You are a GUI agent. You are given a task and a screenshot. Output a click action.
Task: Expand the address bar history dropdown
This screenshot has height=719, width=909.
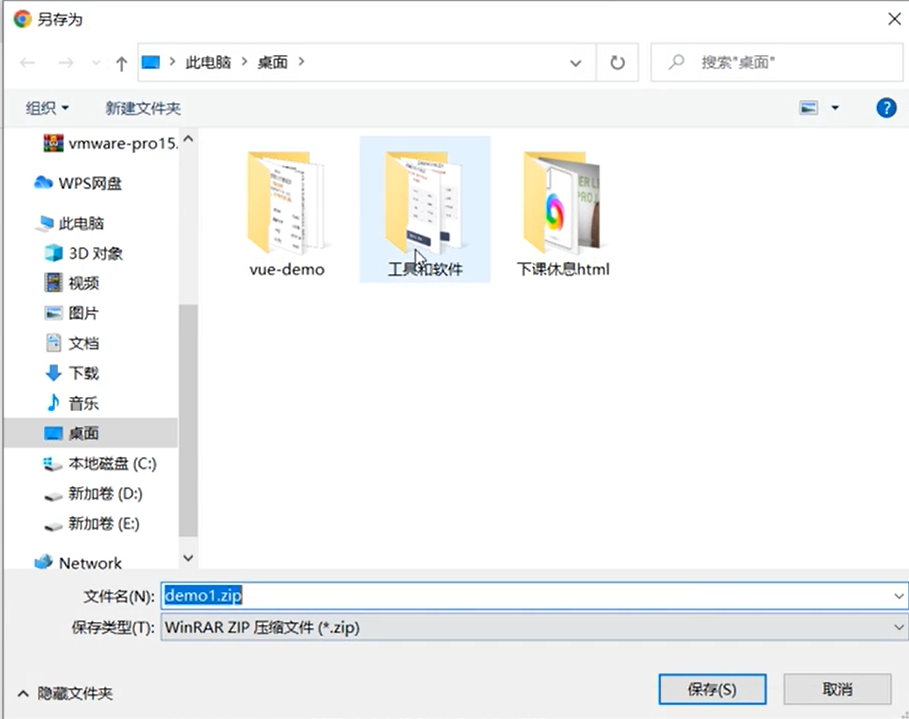(576, 63)
